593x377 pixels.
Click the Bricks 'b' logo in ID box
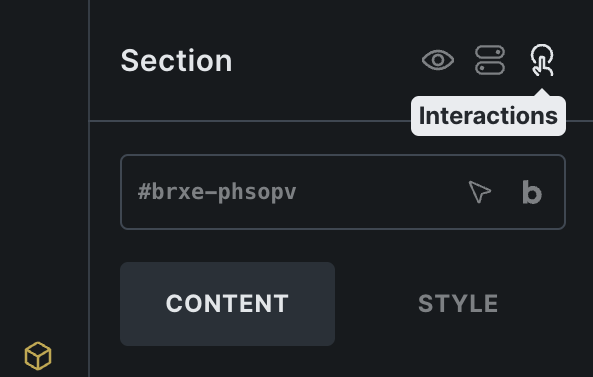click(x=532, y=192)
